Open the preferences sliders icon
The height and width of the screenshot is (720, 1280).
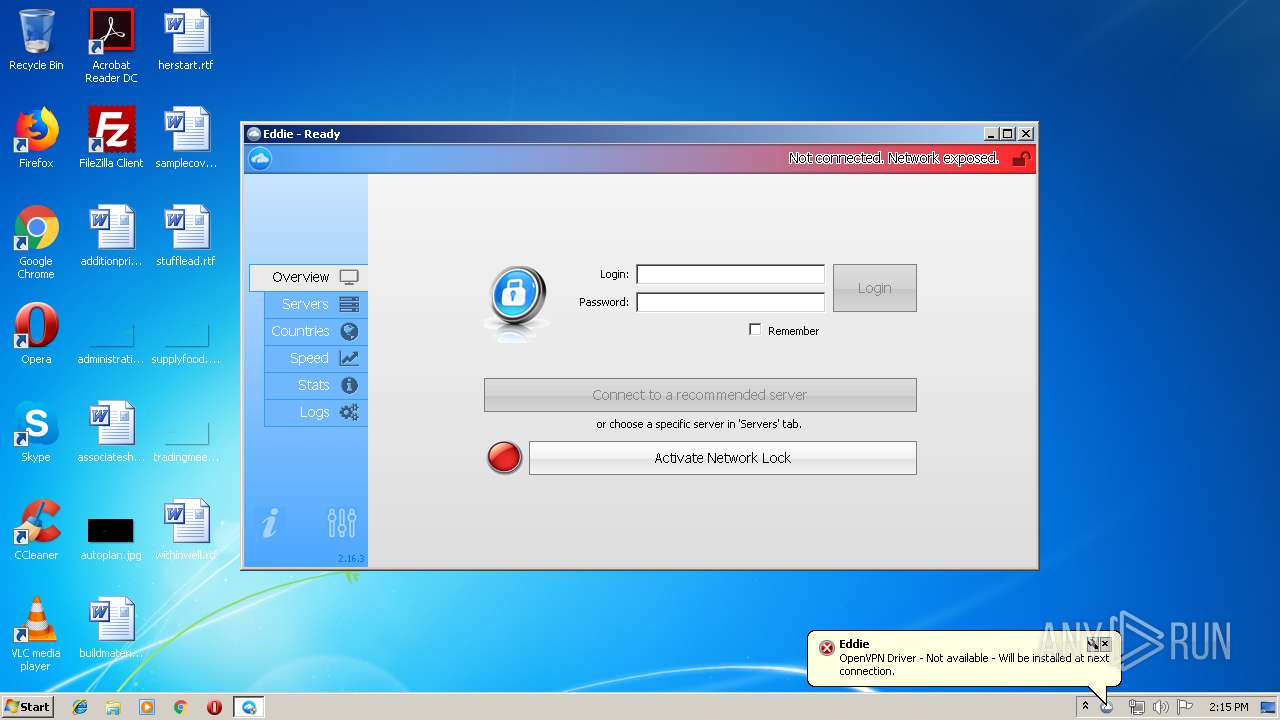[342, 523]
